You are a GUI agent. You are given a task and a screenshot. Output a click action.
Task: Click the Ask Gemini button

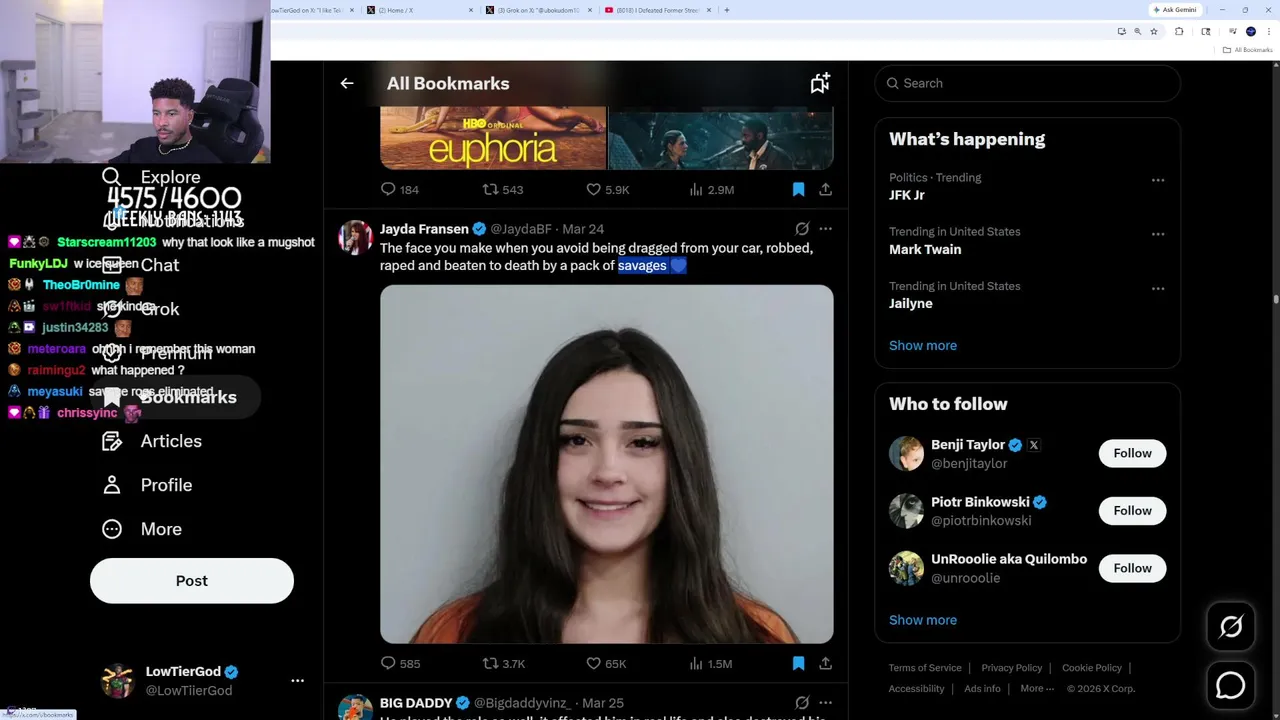pyautogui.click(x=1174, y=10)
